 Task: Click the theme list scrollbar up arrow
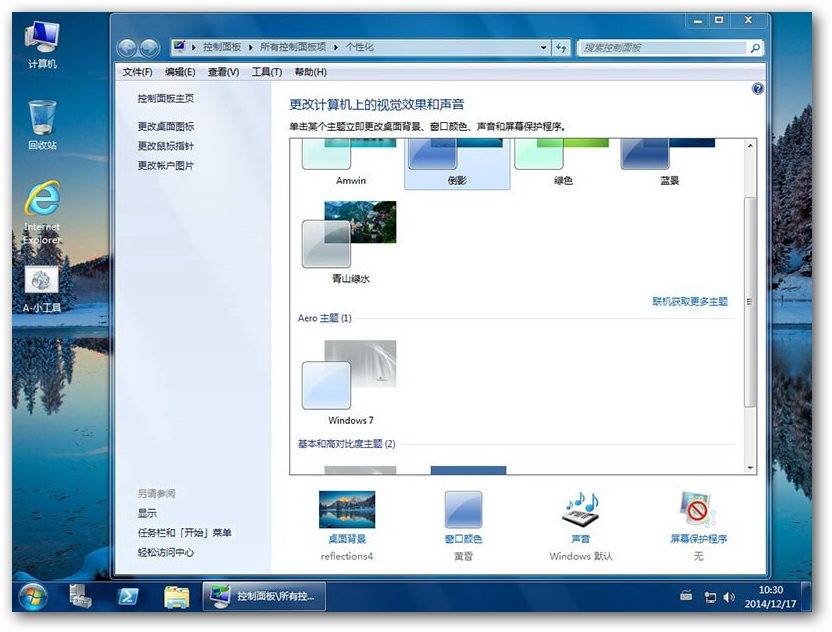tap(750, 145)
